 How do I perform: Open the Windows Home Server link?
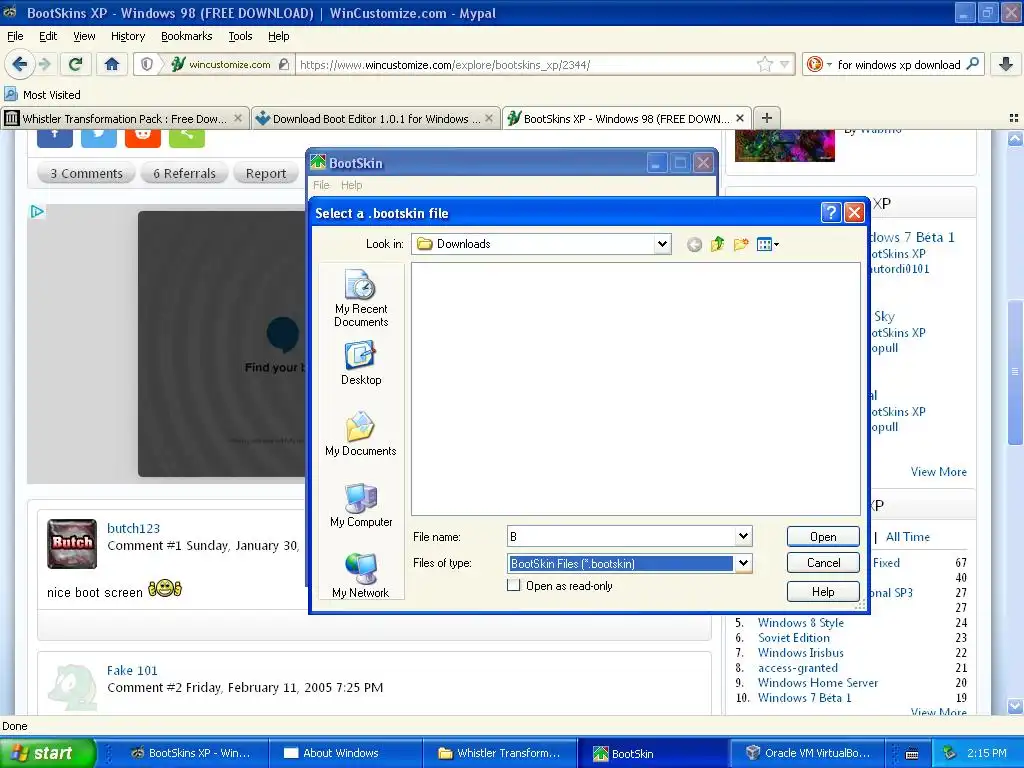tap(818, 682)
